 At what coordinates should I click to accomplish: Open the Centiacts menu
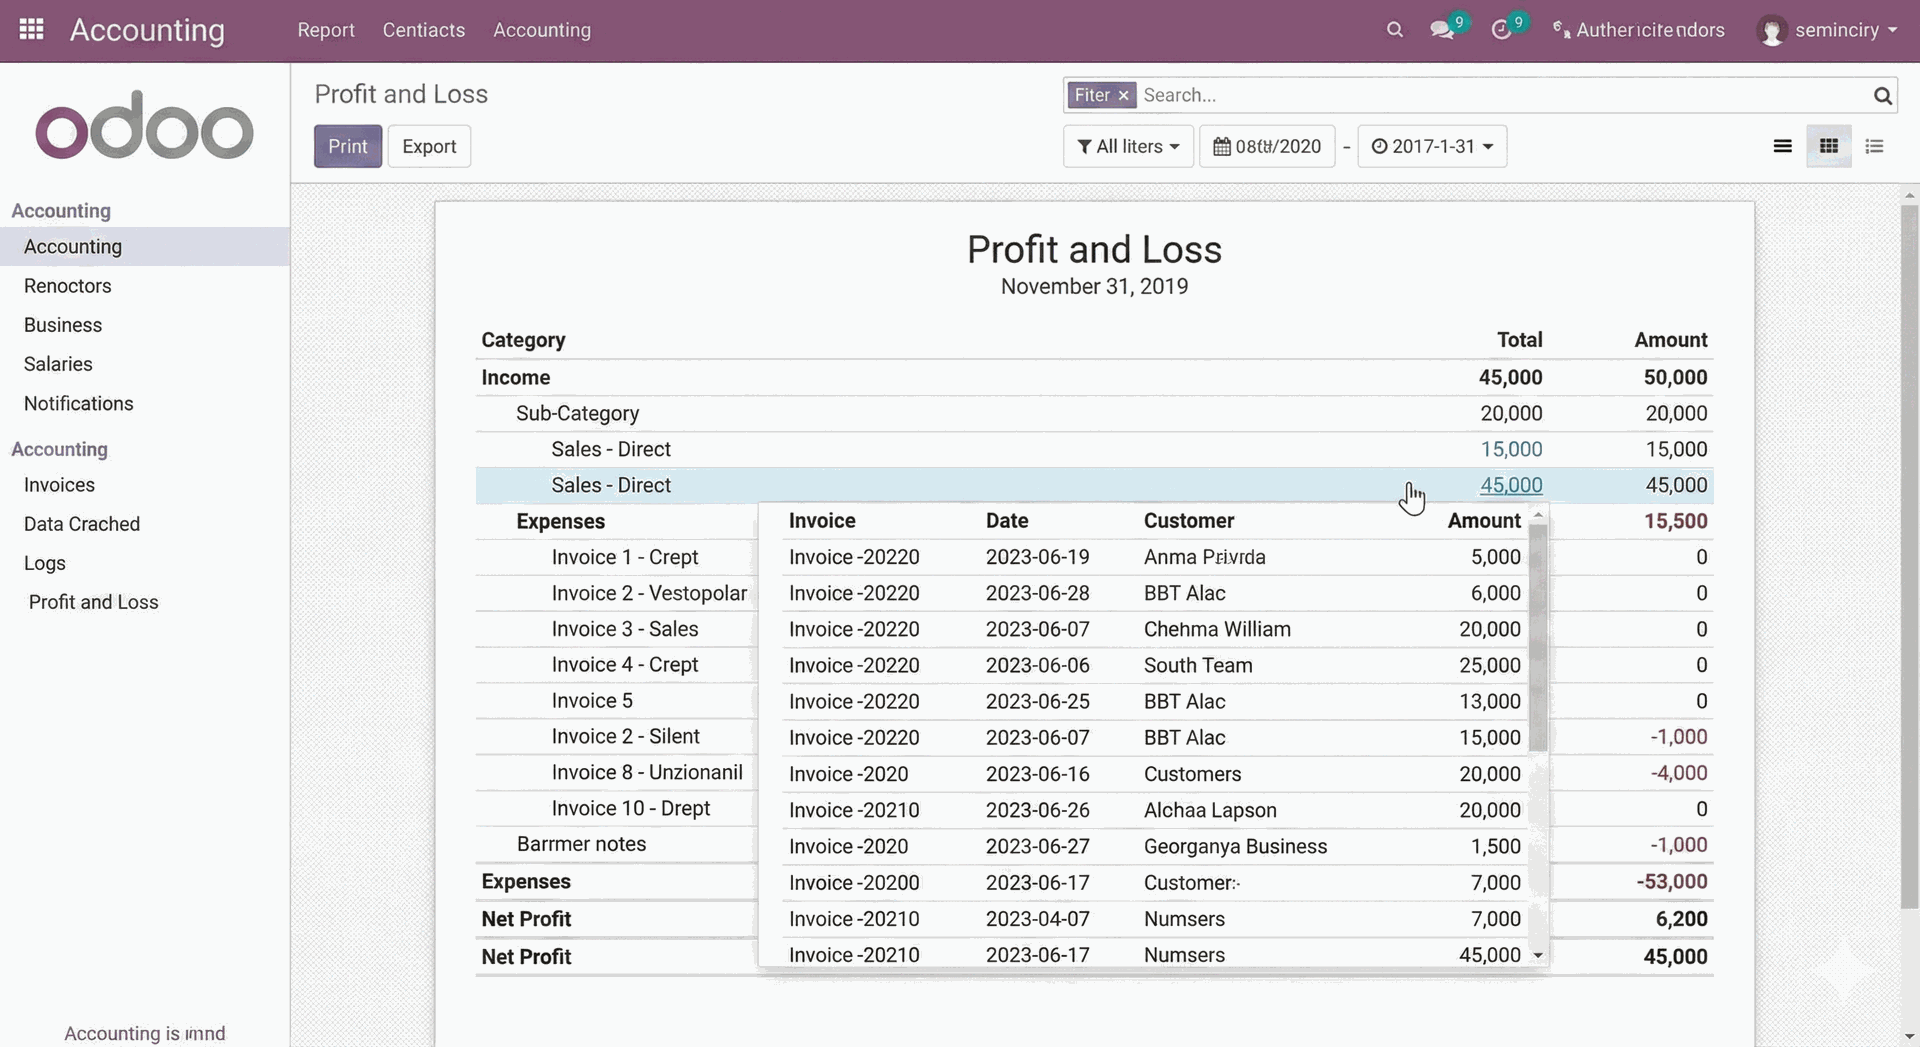coord(423,30)
